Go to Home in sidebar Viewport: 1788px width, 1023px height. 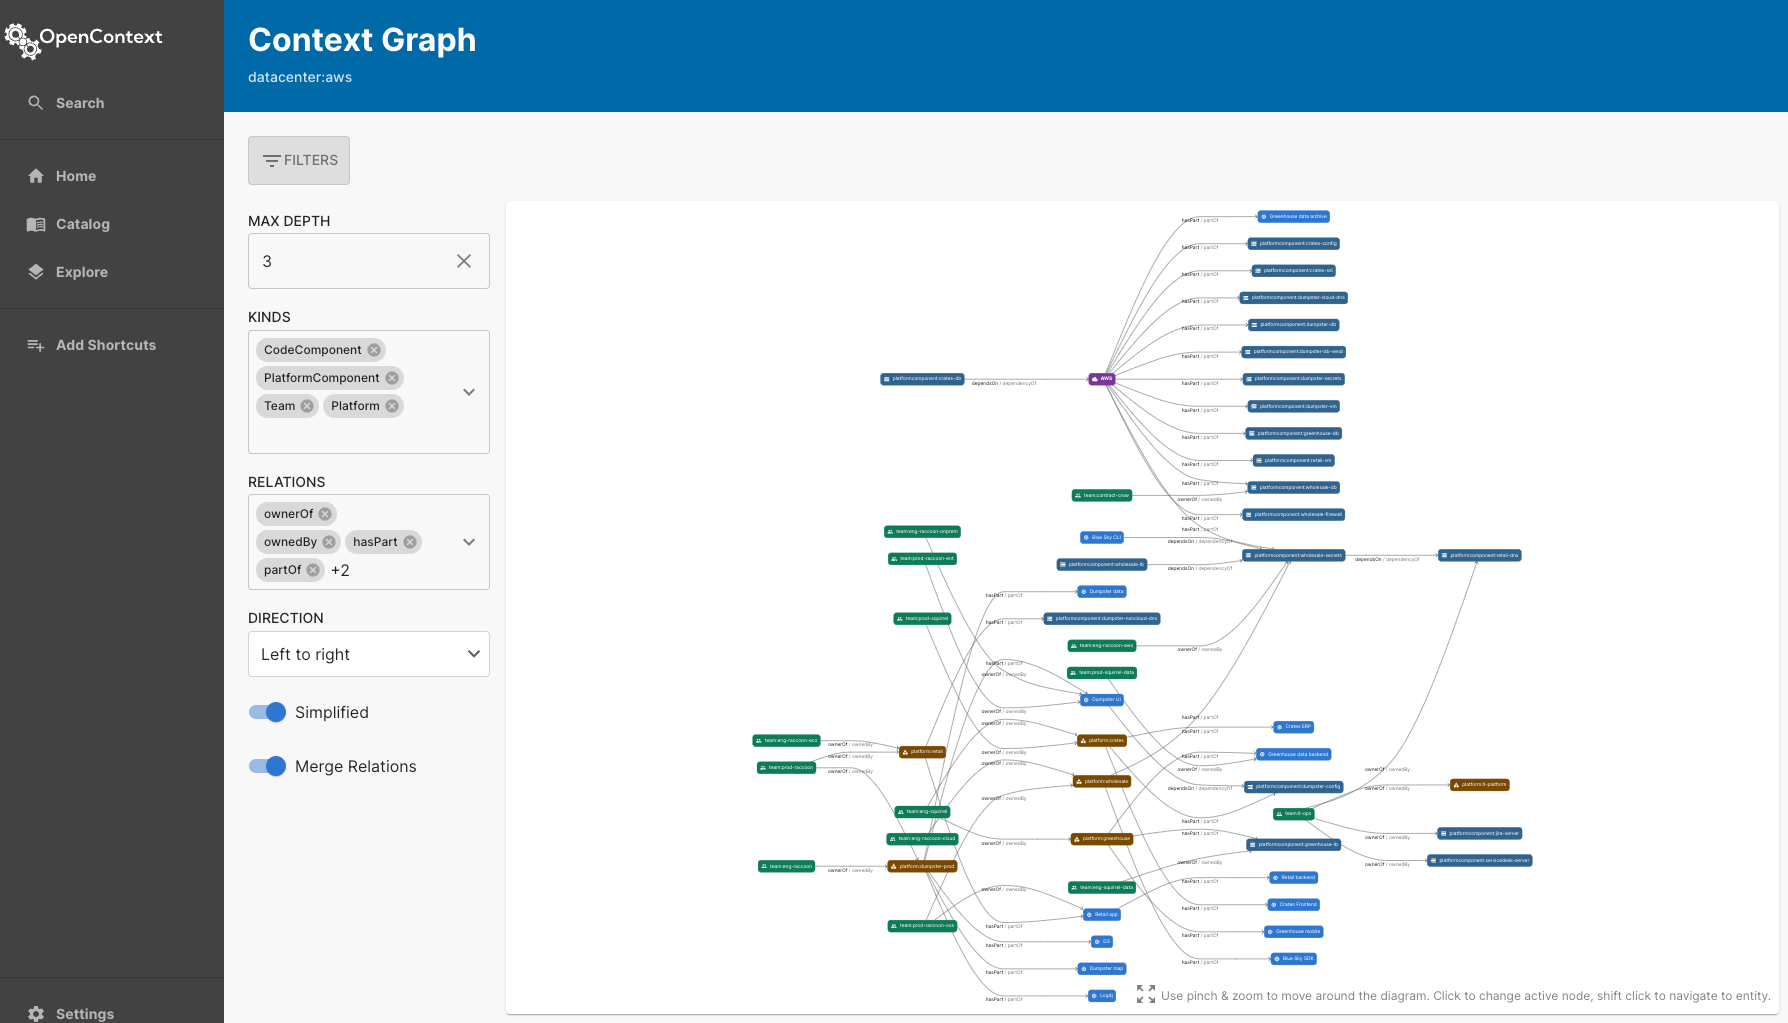tap(112, 176)
